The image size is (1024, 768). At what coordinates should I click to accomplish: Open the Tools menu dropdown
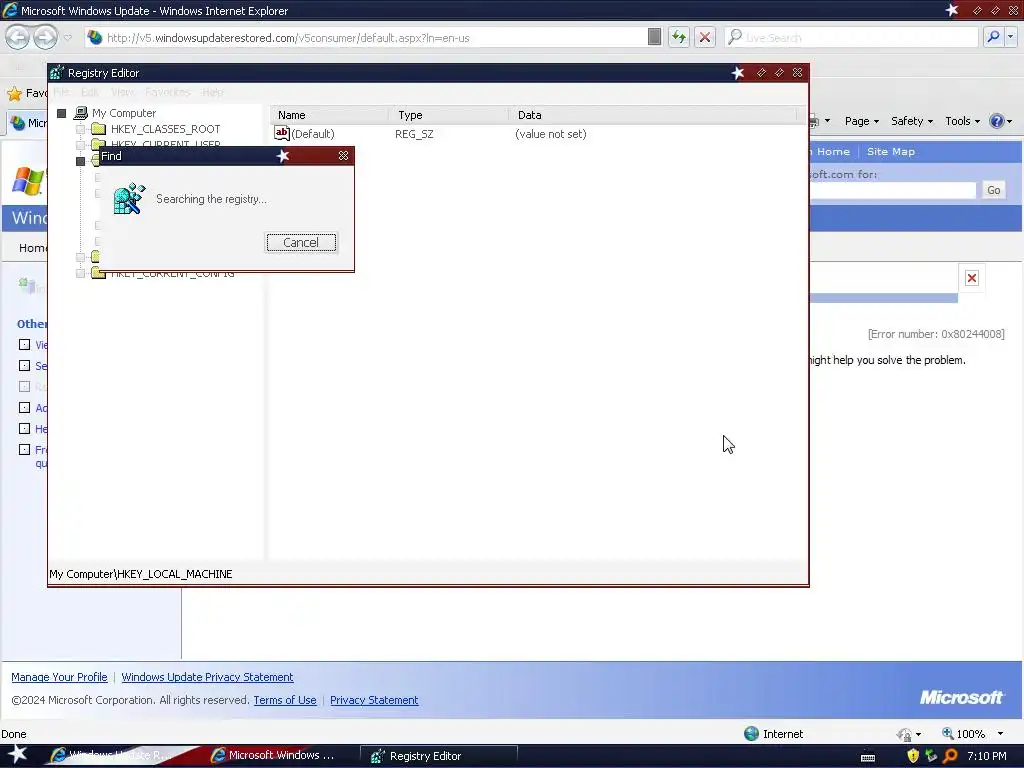963,121
